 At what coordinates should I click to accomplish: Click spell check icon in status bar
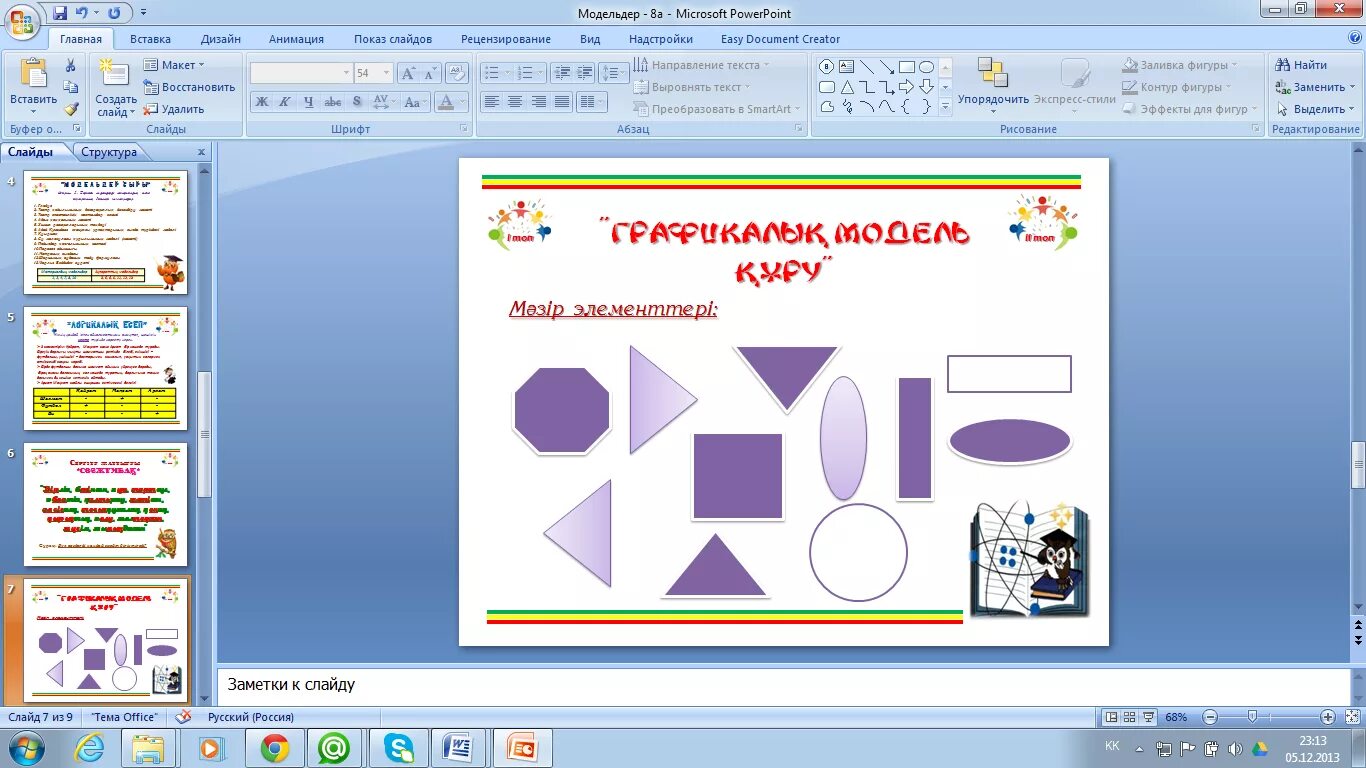(x=183, y=717)
